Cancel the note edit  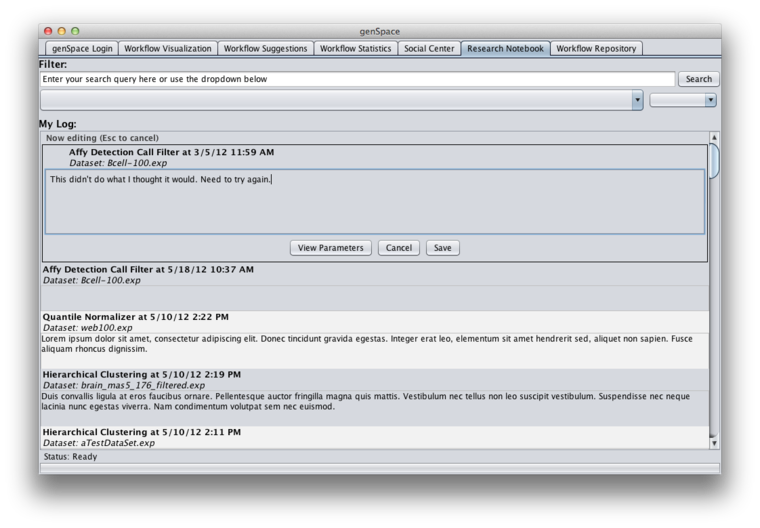pos(398,248)
